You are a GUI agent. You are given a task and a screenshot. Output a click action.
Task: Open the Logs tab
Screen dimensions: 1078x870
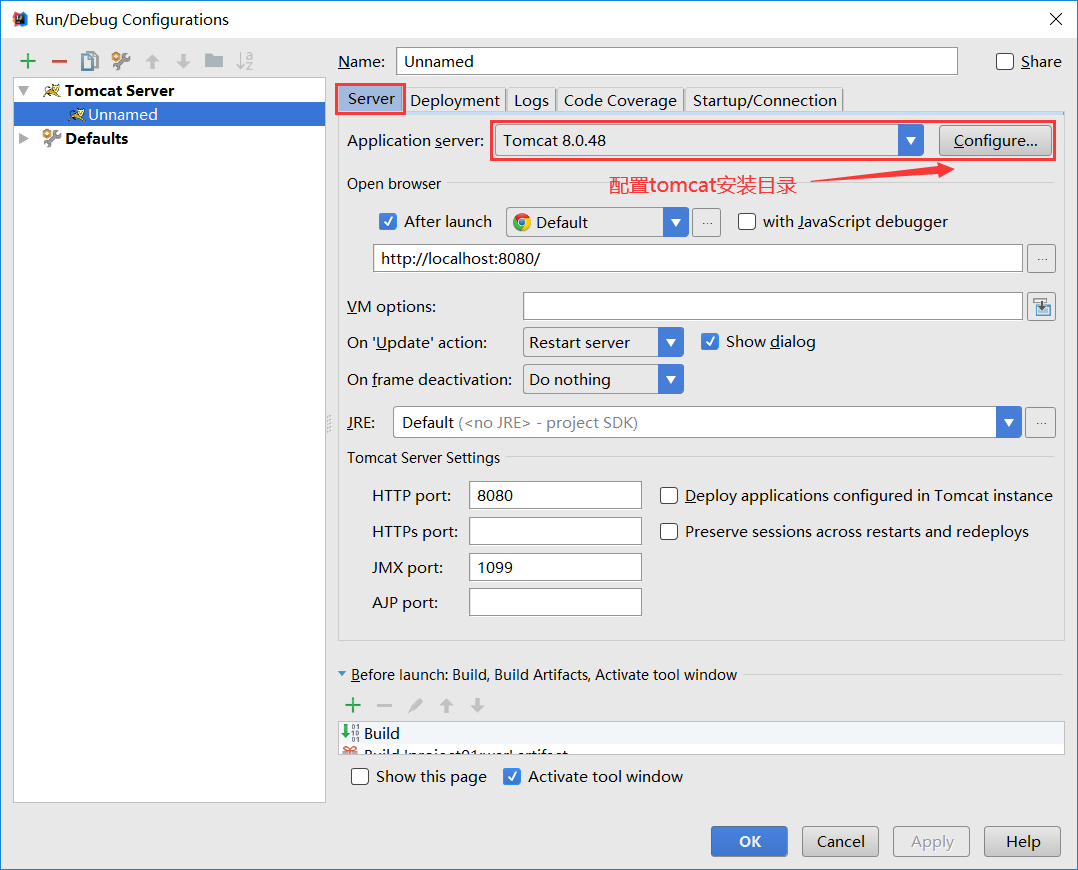[x=531, y=100]
